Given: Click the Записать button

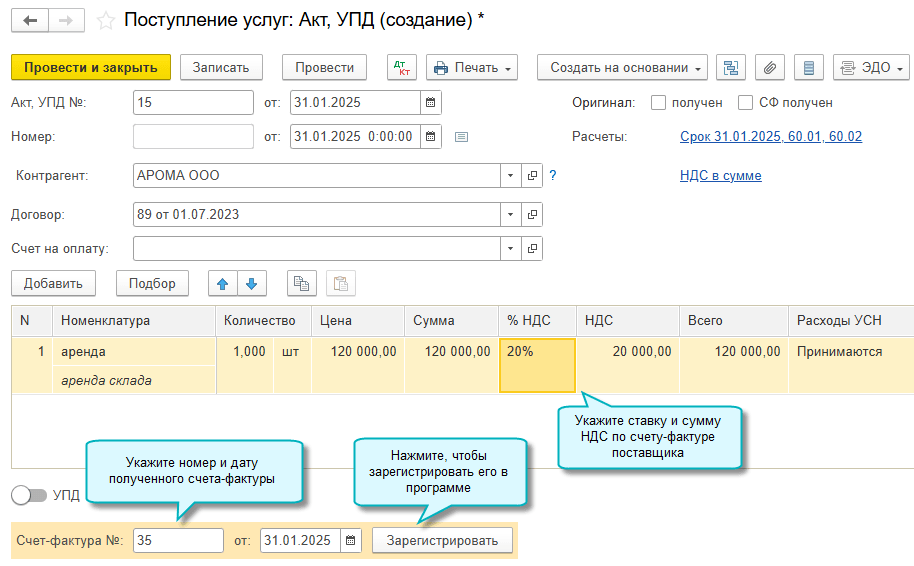Looking at the screenshot, I should (221, 68).
